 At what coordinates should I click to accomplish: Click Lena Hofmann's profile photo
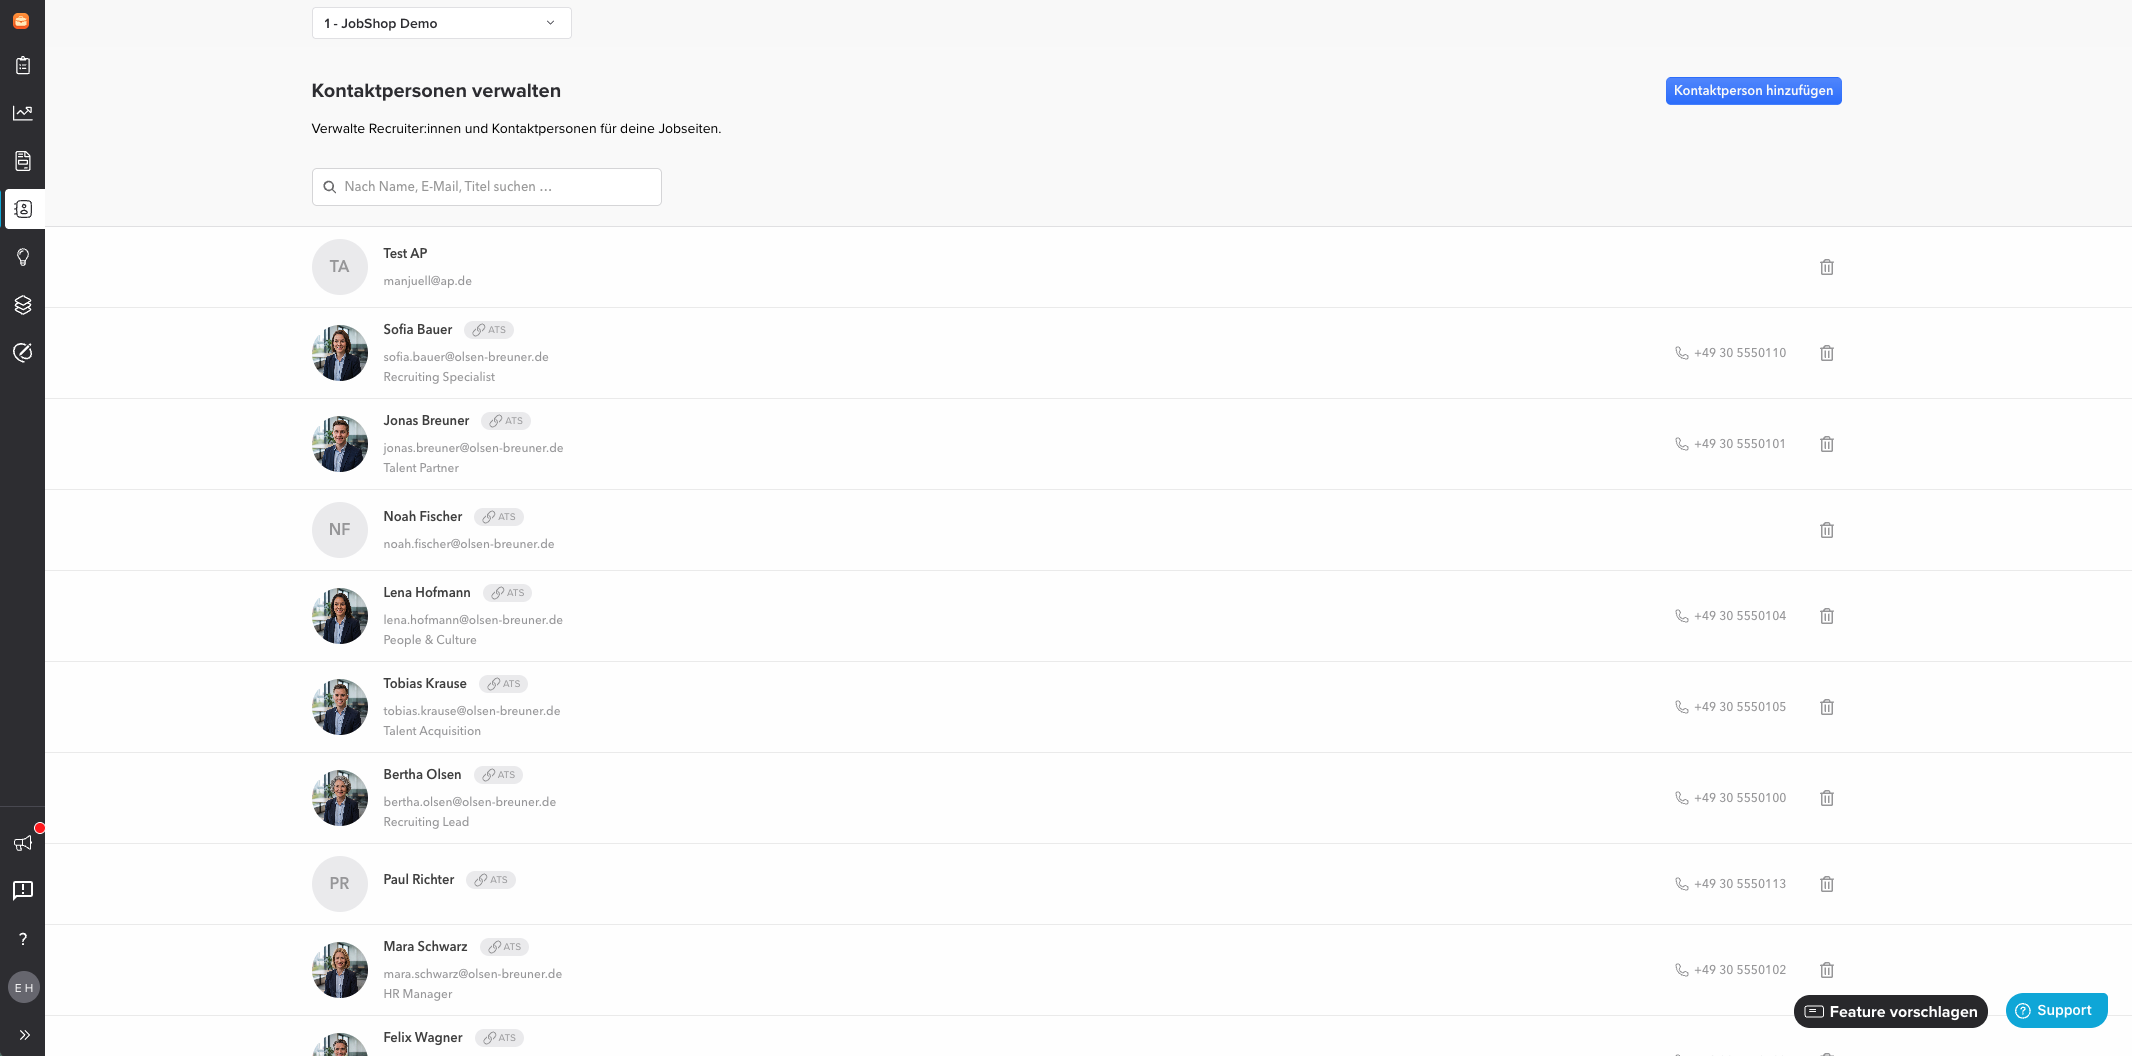point(340,616)
